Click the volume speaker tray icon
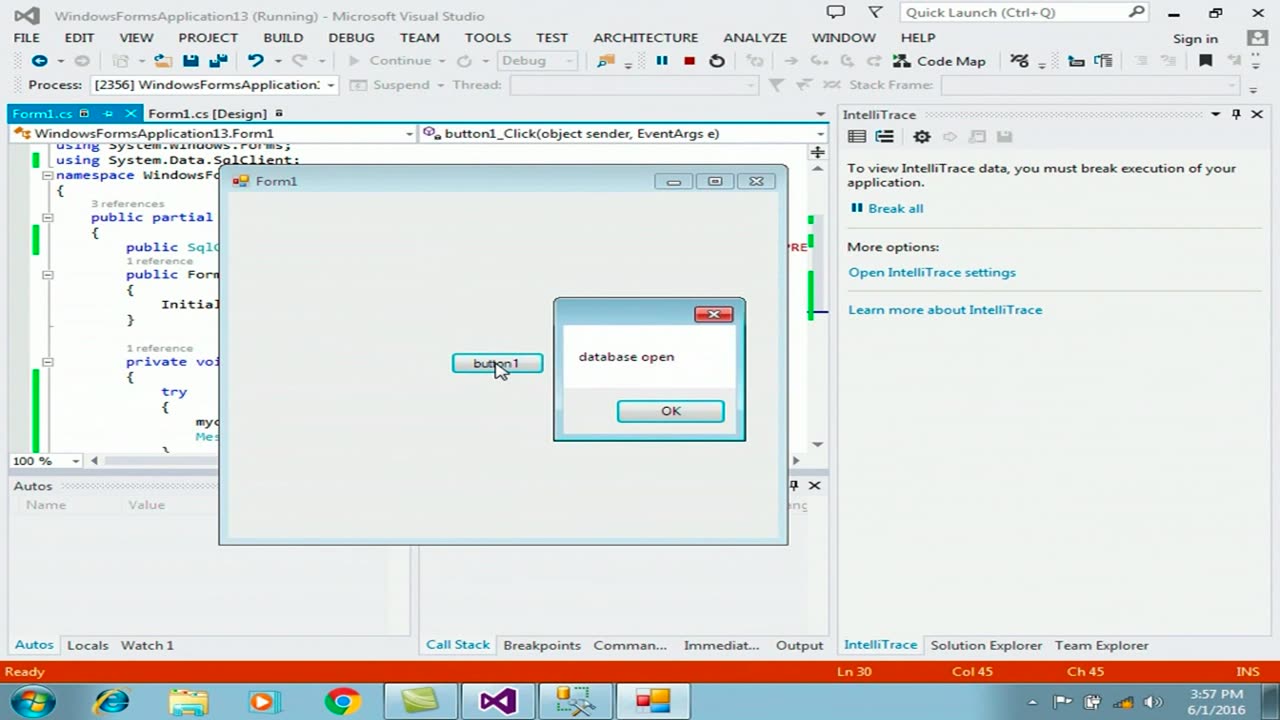This screenshot has width=1280, height=720. 1152,702
